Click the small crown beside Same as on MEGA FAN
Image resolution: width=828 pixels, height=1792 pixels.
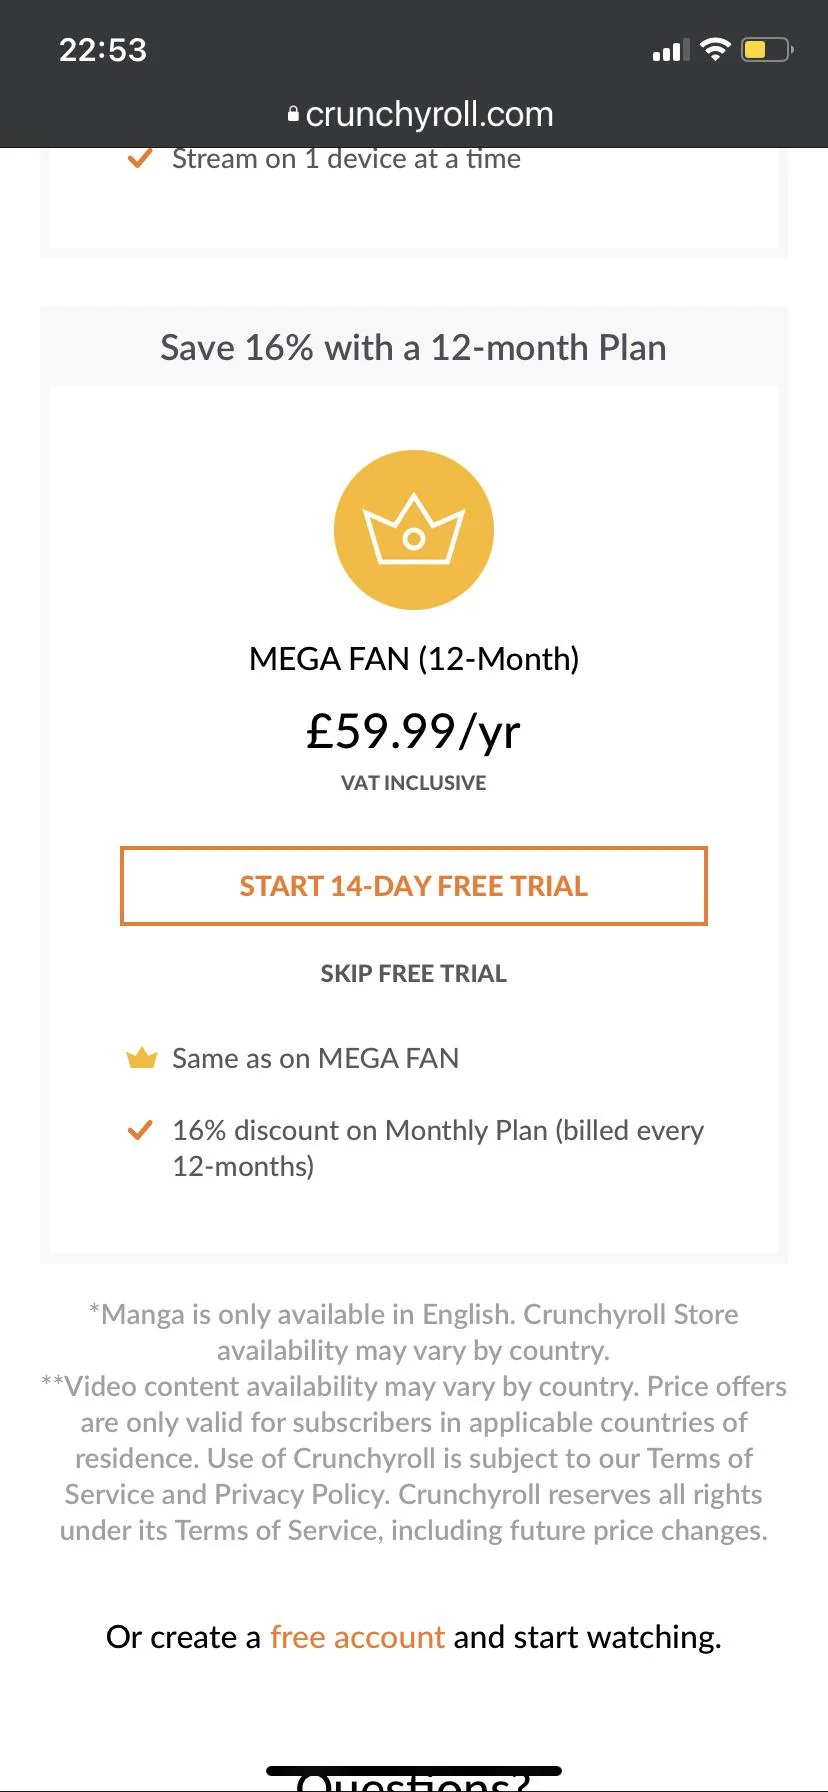click(142, 1057)
